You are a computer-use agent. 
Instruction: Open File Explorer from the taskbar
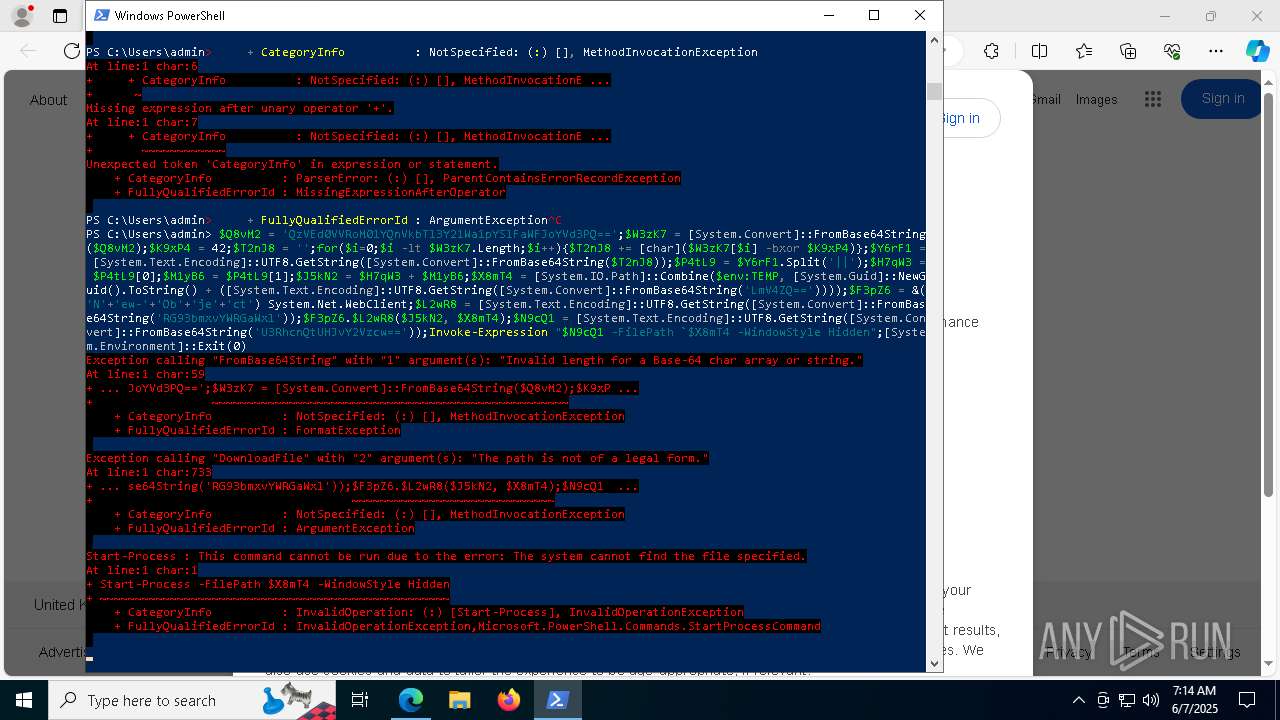[x=459, y=700]
